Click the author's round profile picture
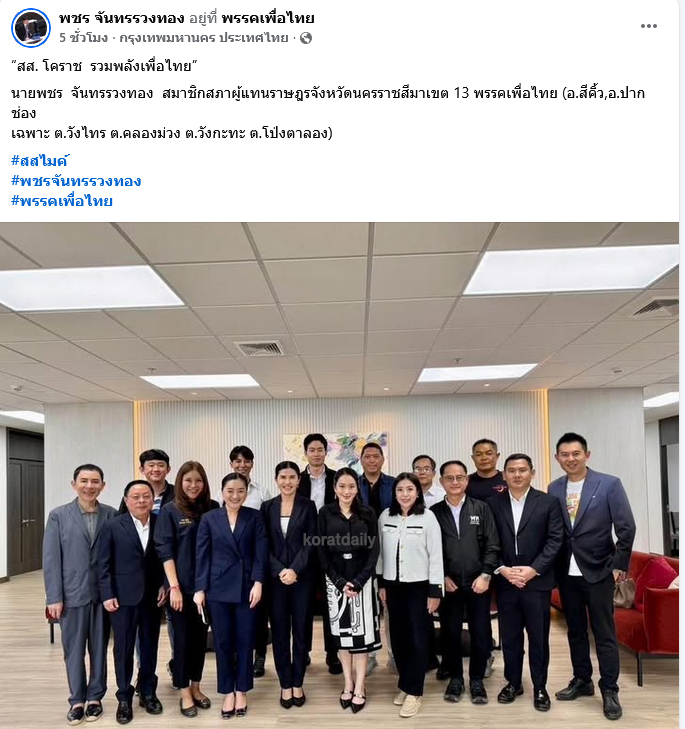Image resolution: width=685 pixels, height=729 pixels. (31, 28)
